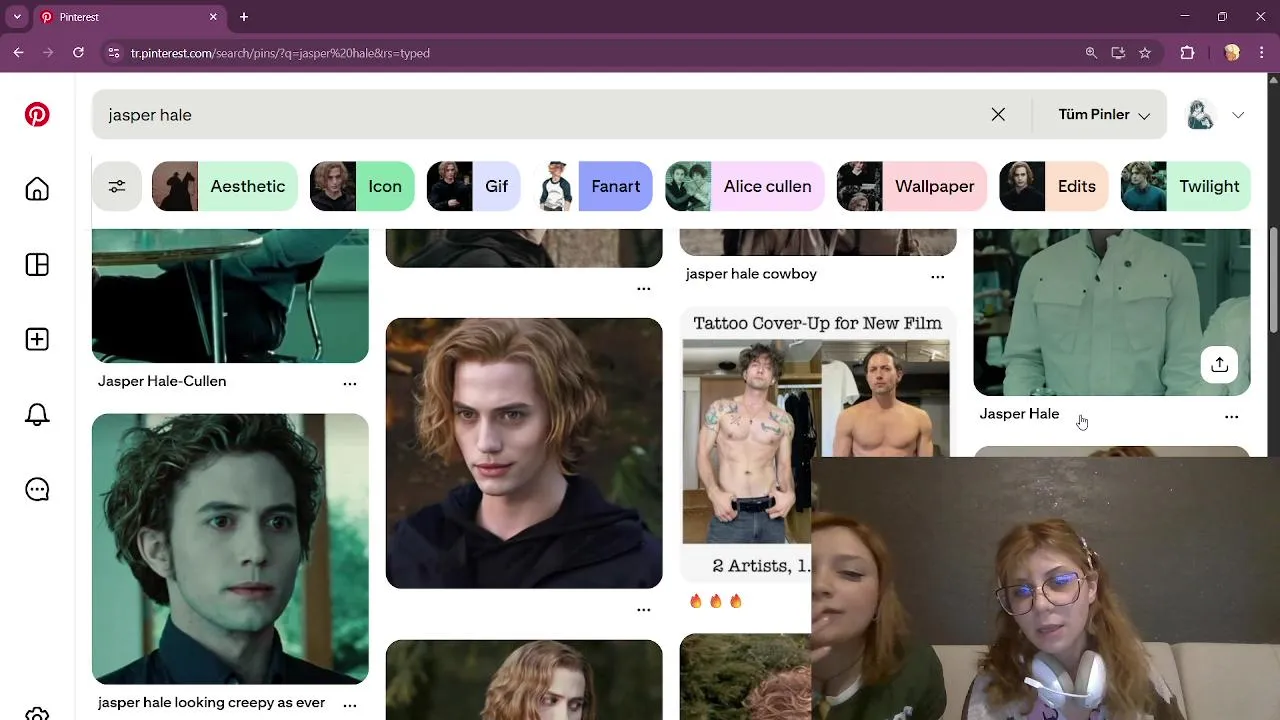Select the Fanart filter chip
Image resolution: width=1280 pixels, height=720 pixels.
[x=593, y=186]
